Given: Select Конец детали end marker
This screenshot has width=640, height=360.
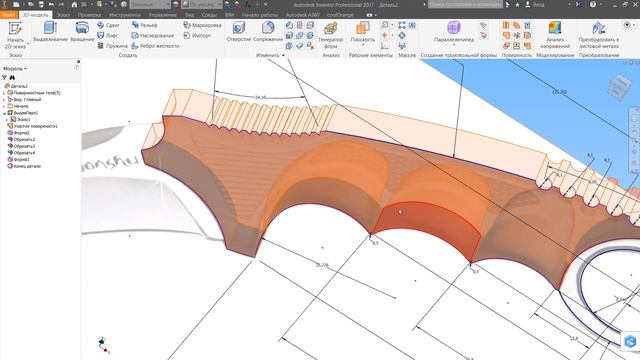Looking at the screenshot, I should (24, 166).
